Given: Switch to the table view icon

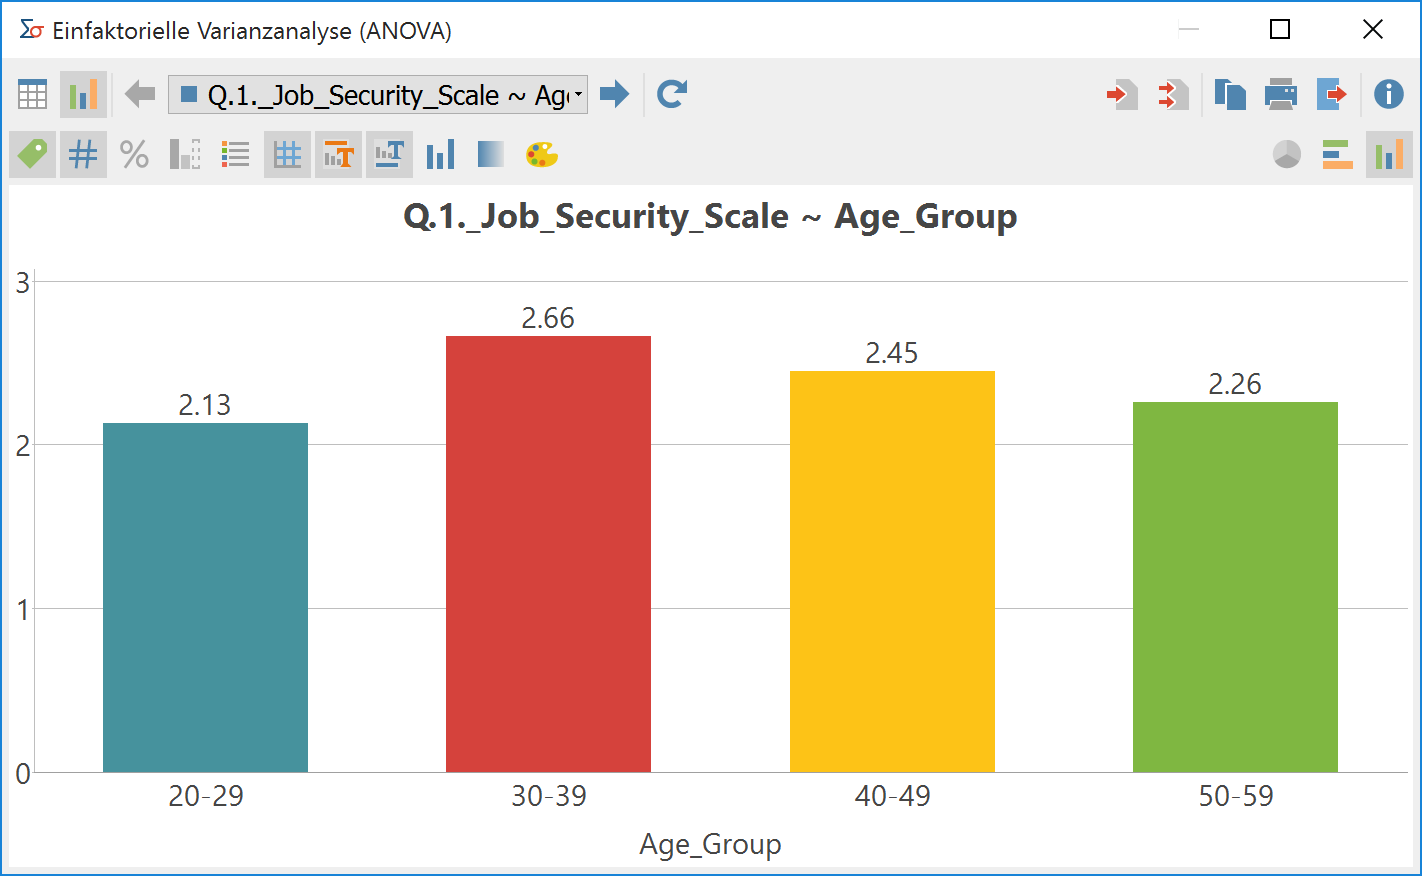Looking at the screenshot, I should coord(33,95).
